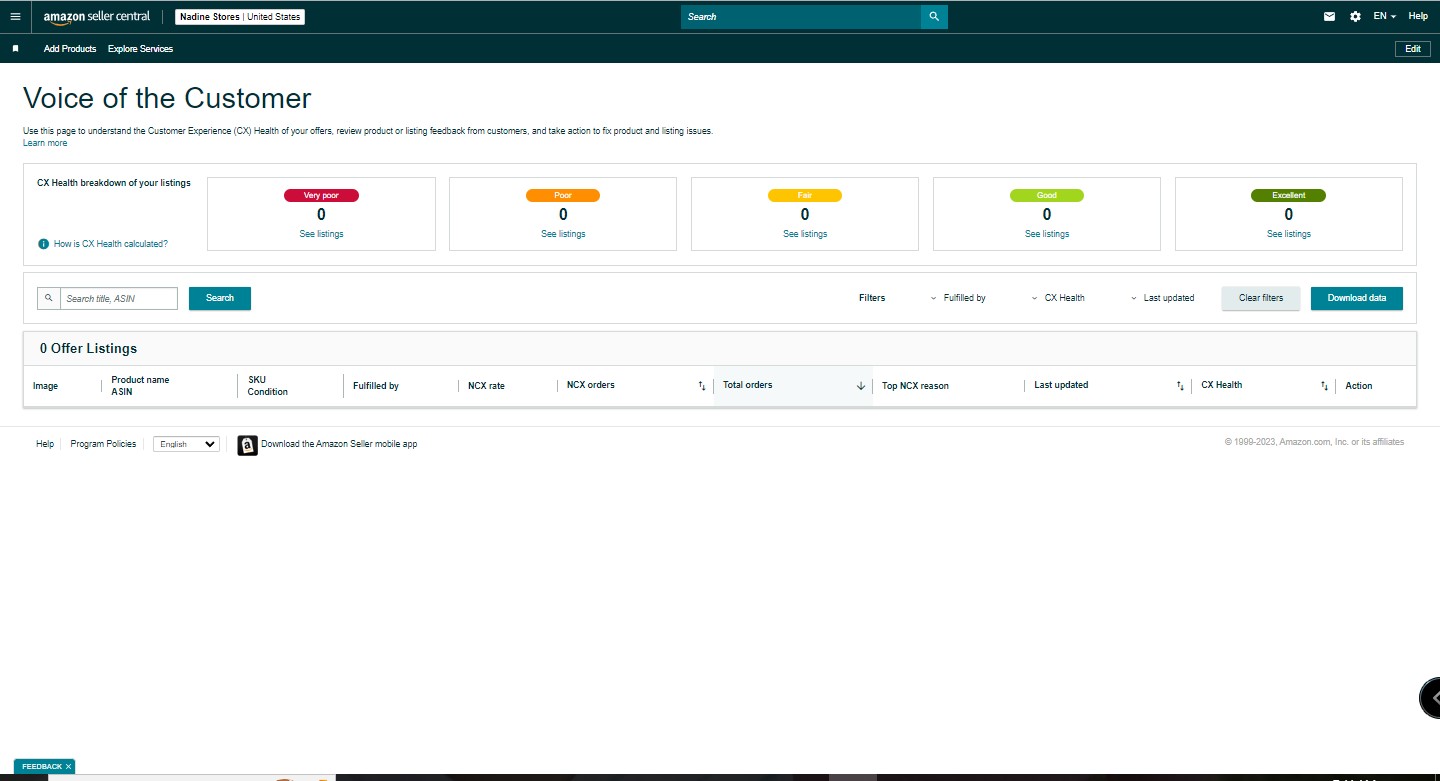Click the Action column header
The width and height of the screenshot is (1440, 781).
tap(1359, 386)
